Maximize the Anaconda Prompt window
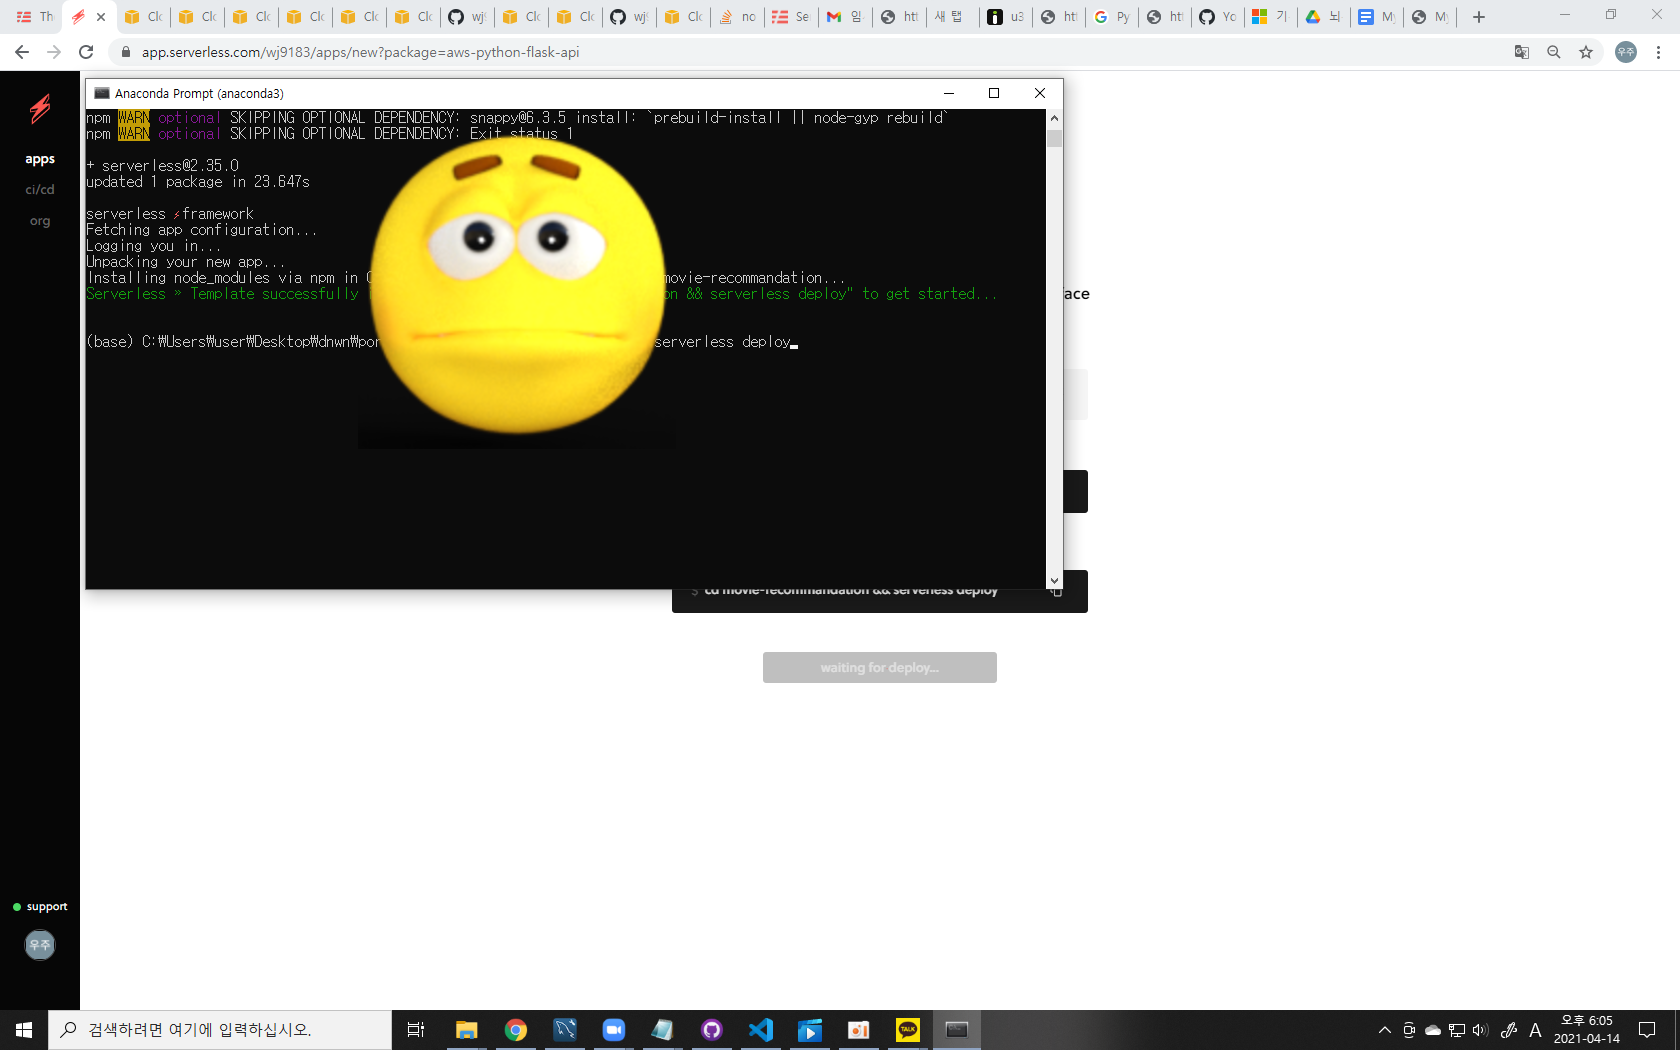 (994, 93)
